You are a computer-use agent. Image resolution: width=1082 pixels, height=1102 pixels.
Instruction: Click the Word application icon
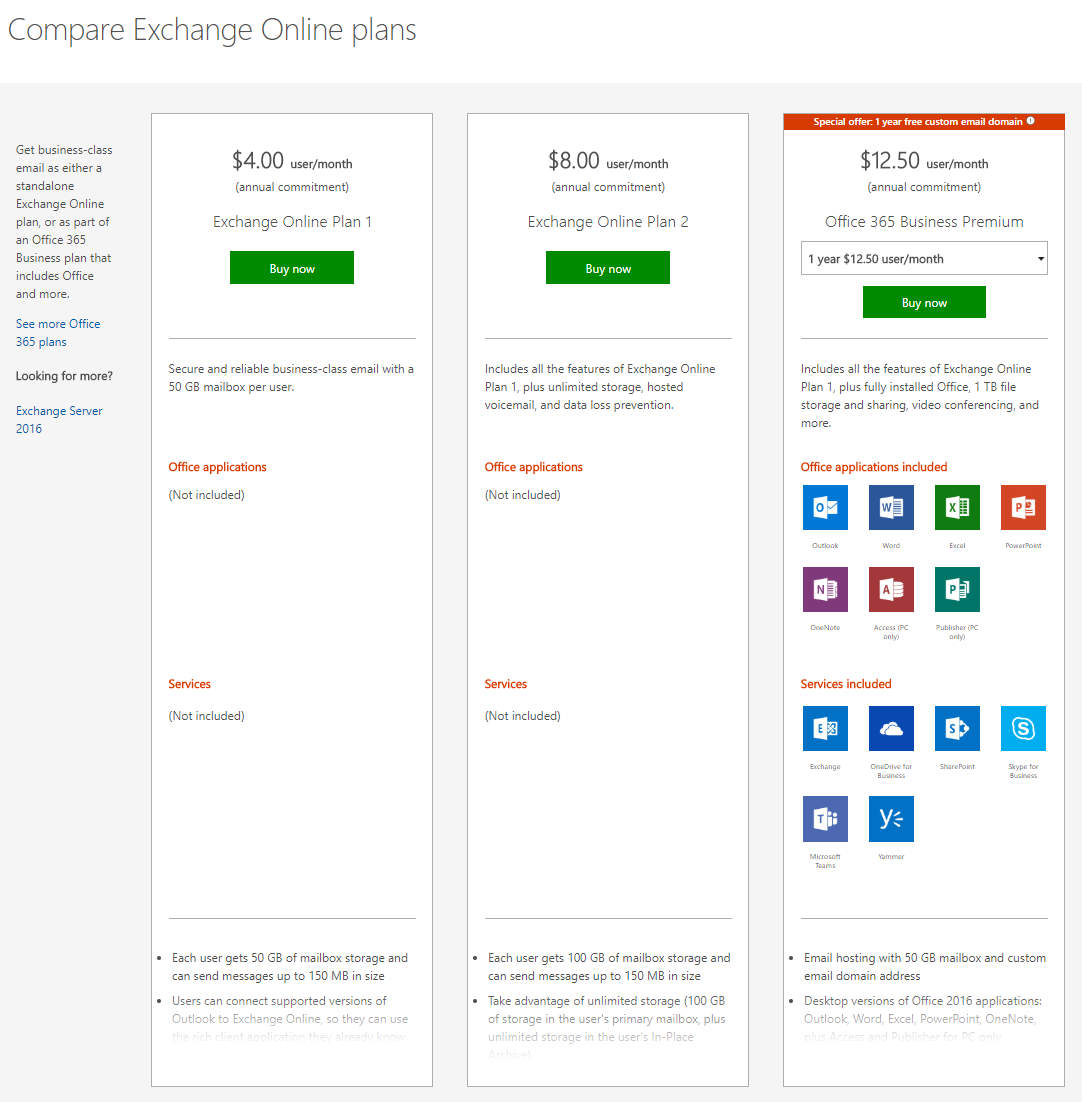[x=891, y=507]
